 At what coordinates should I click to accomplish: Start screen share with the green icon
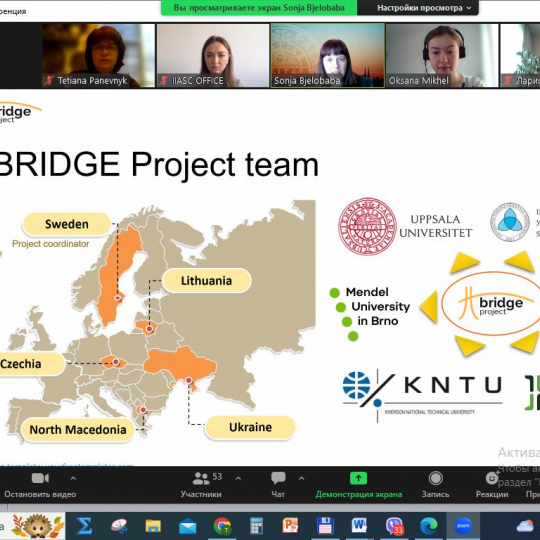coord(358,478)
